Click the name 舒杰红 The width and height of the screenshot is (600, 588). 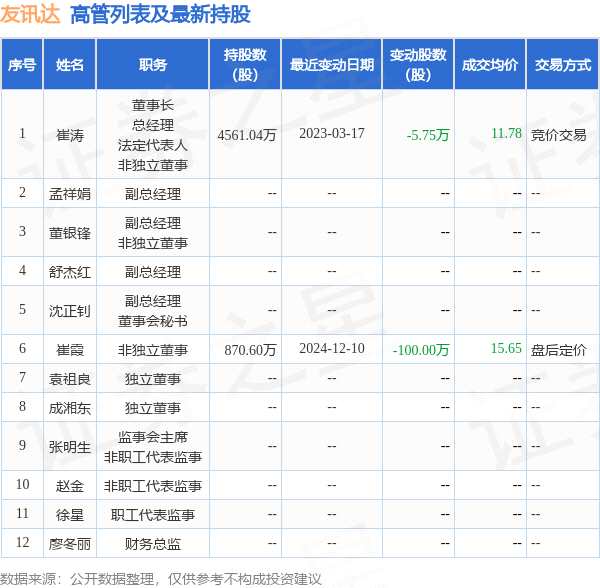coord(70,272)
